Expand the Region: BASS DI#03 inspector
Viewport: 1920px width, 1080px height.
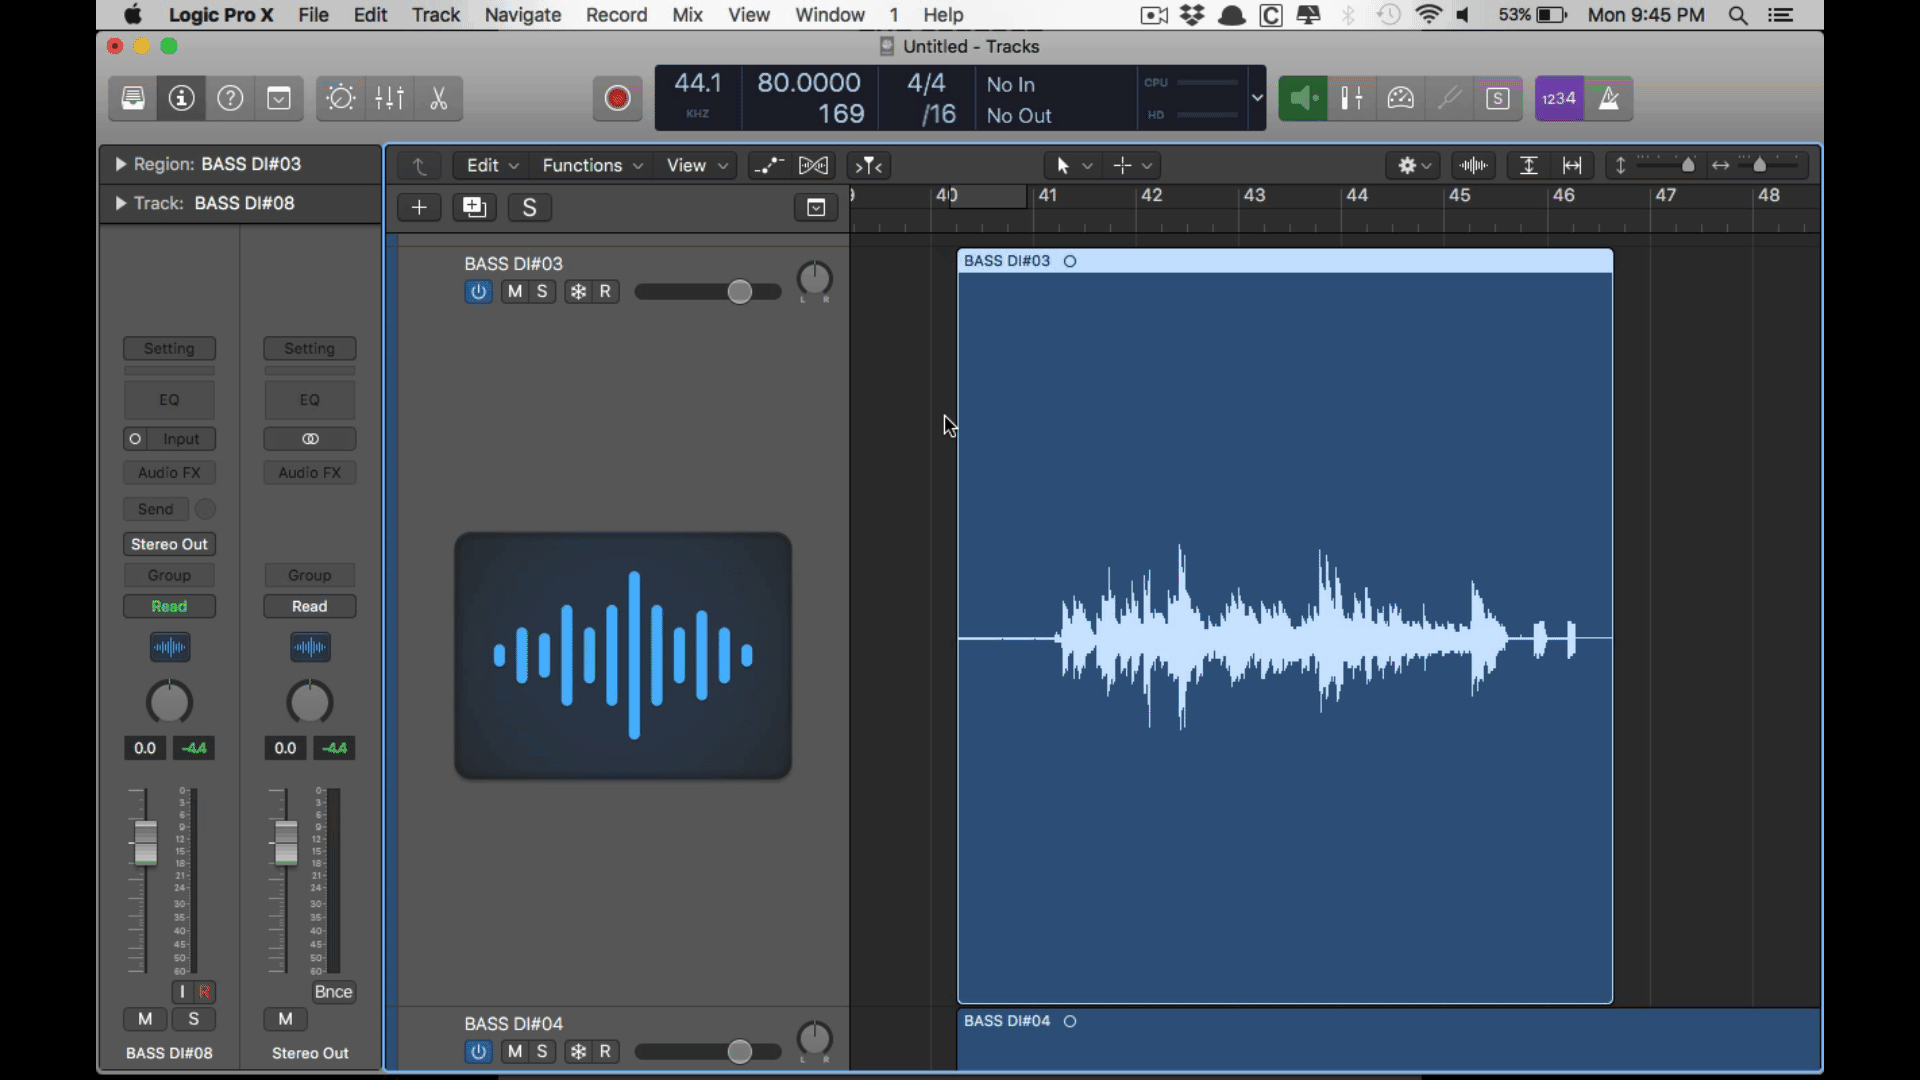[120, 164]
